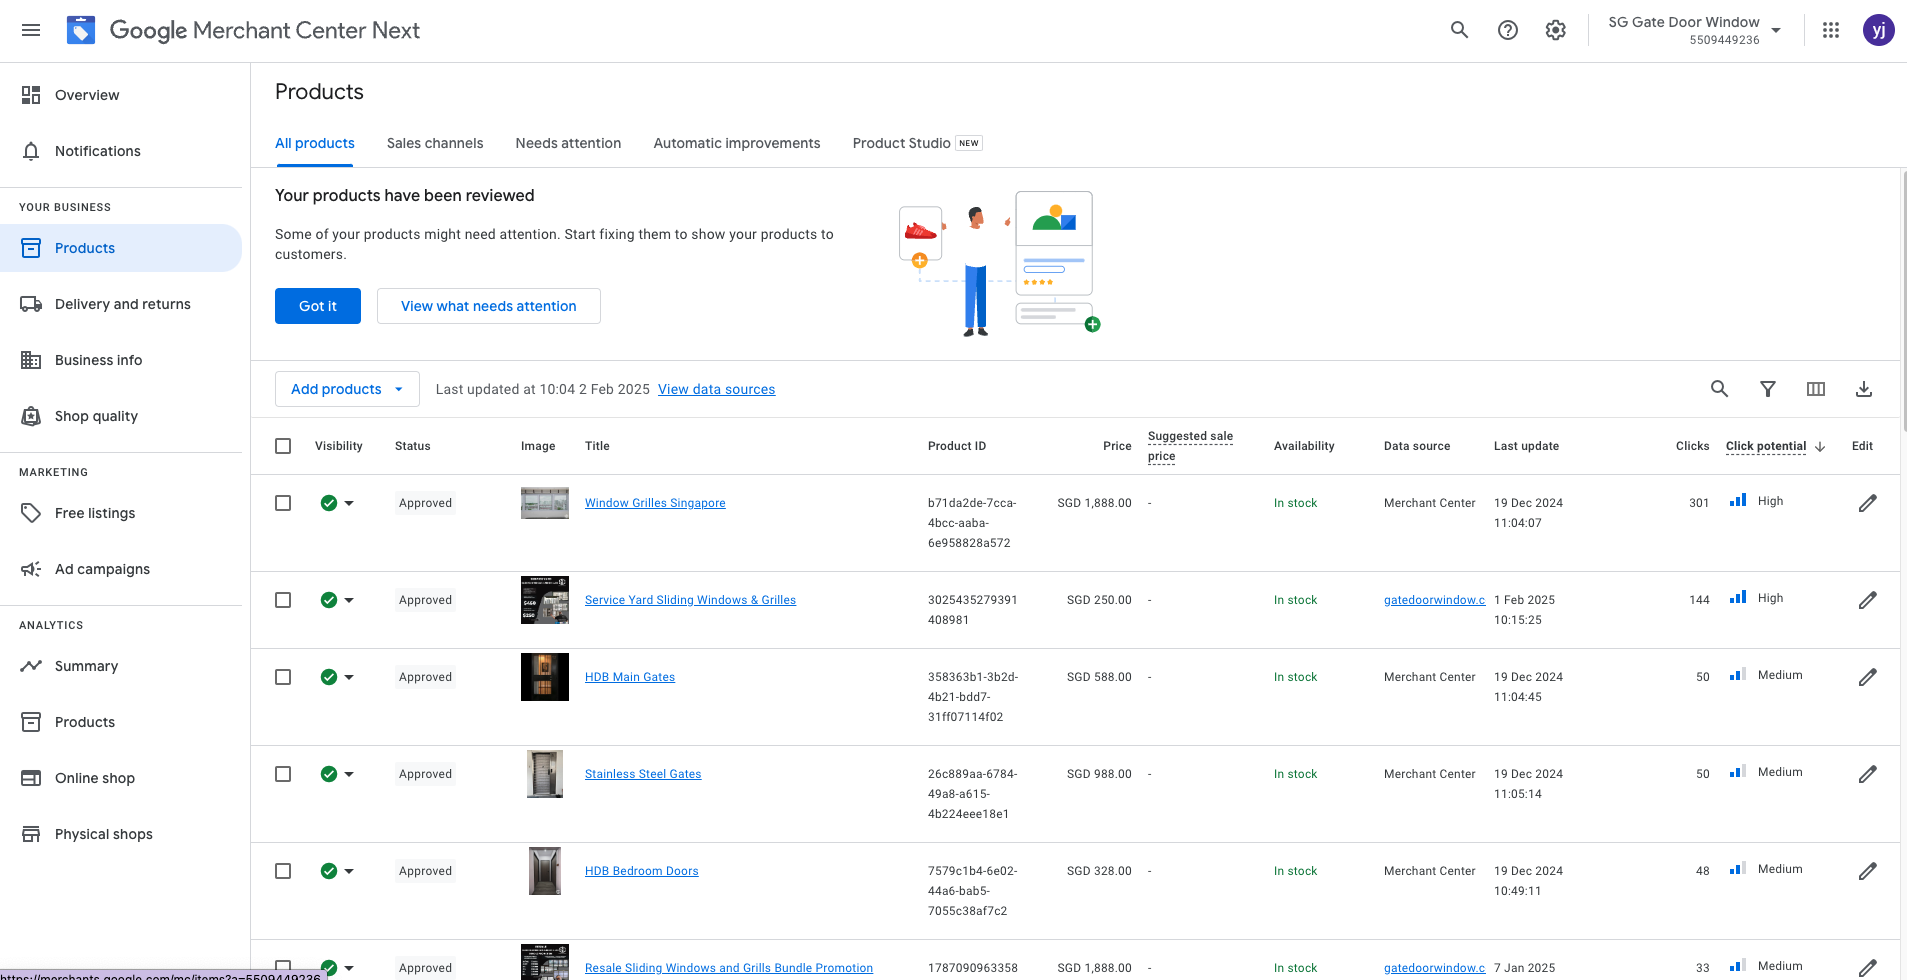Tick the select-all products checkbox
Screen dimensions: 1907x980
(x=283, y=446)
